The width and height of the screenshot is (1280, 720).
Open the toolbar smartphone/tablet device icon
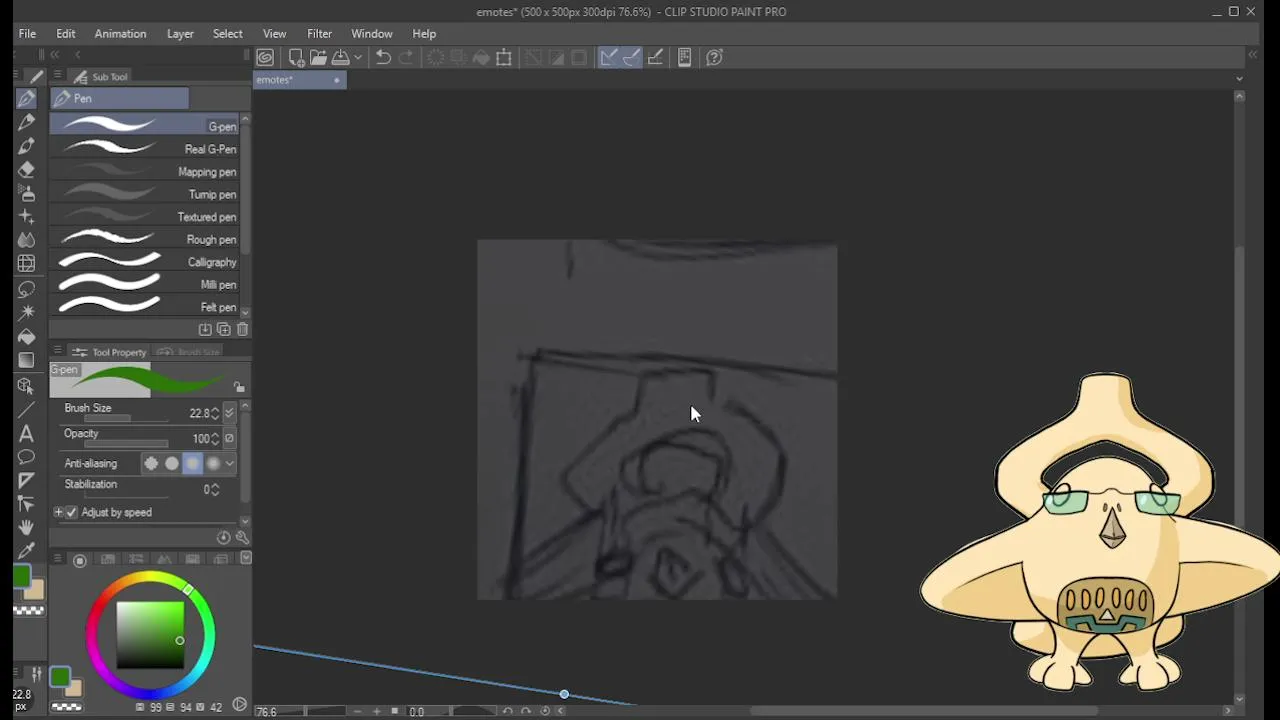click(684, 58)
